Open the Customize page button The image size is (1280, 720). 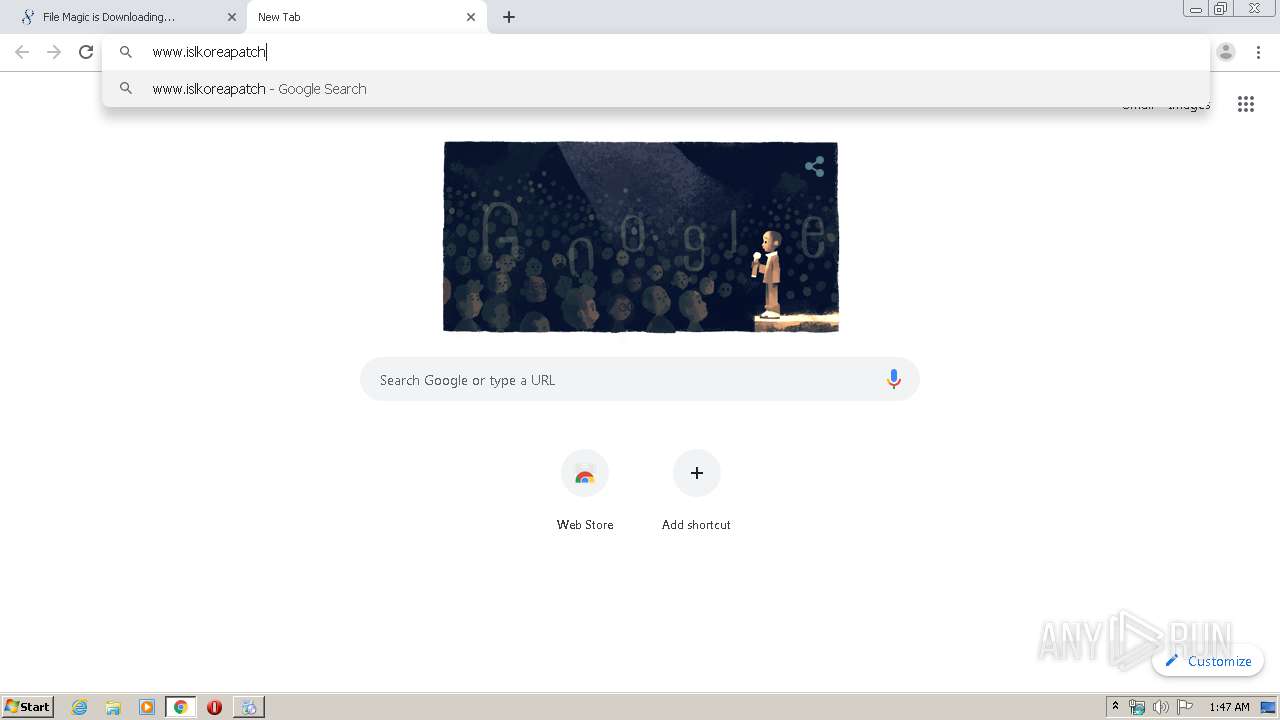click(x=1208, y=661)
